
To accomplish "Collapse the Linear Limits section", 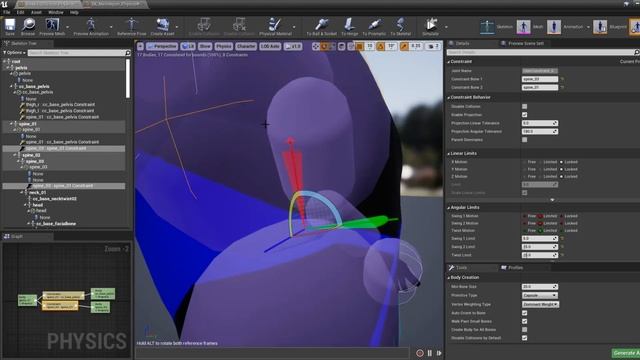I will [449, 153].
